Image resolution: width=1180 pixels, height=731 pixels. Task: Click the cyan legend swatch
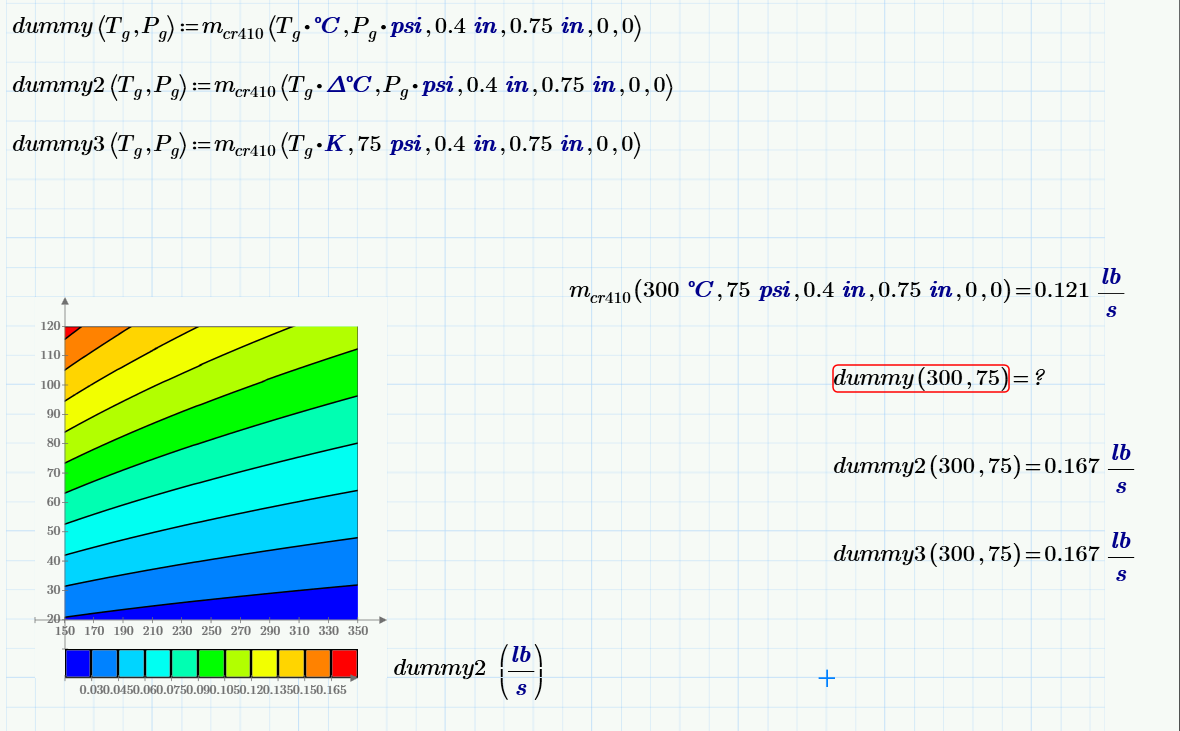tap(158, 663)
